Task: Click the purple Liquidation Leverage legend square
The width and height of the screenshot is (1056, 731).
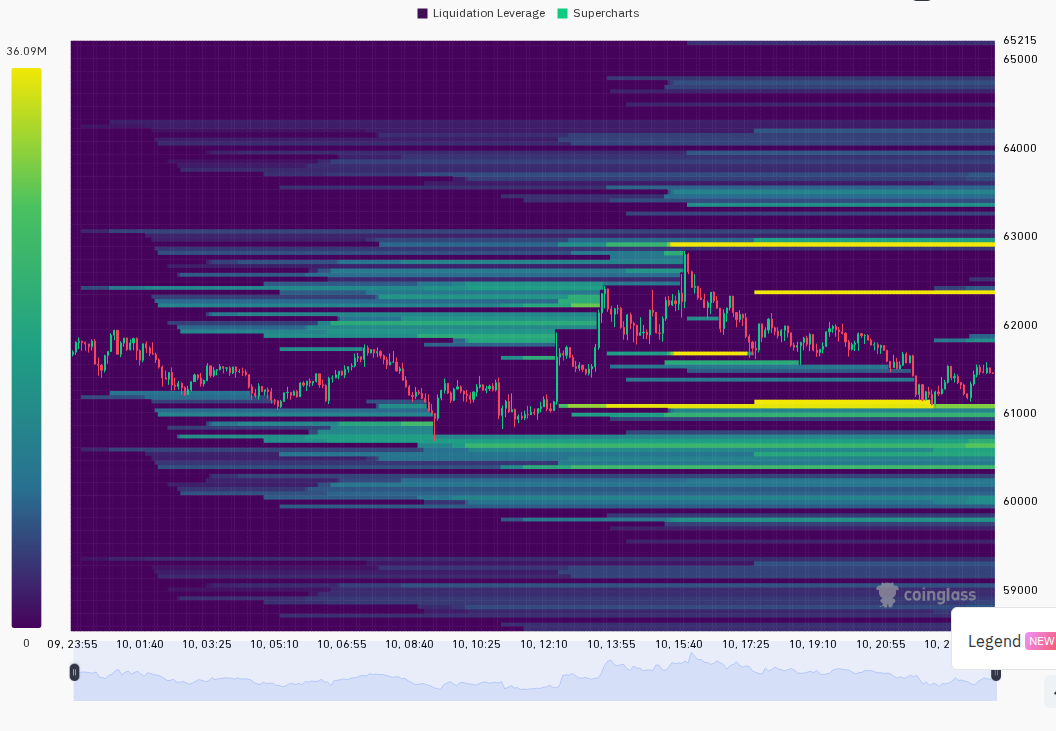Action: (x=422, y=13)
